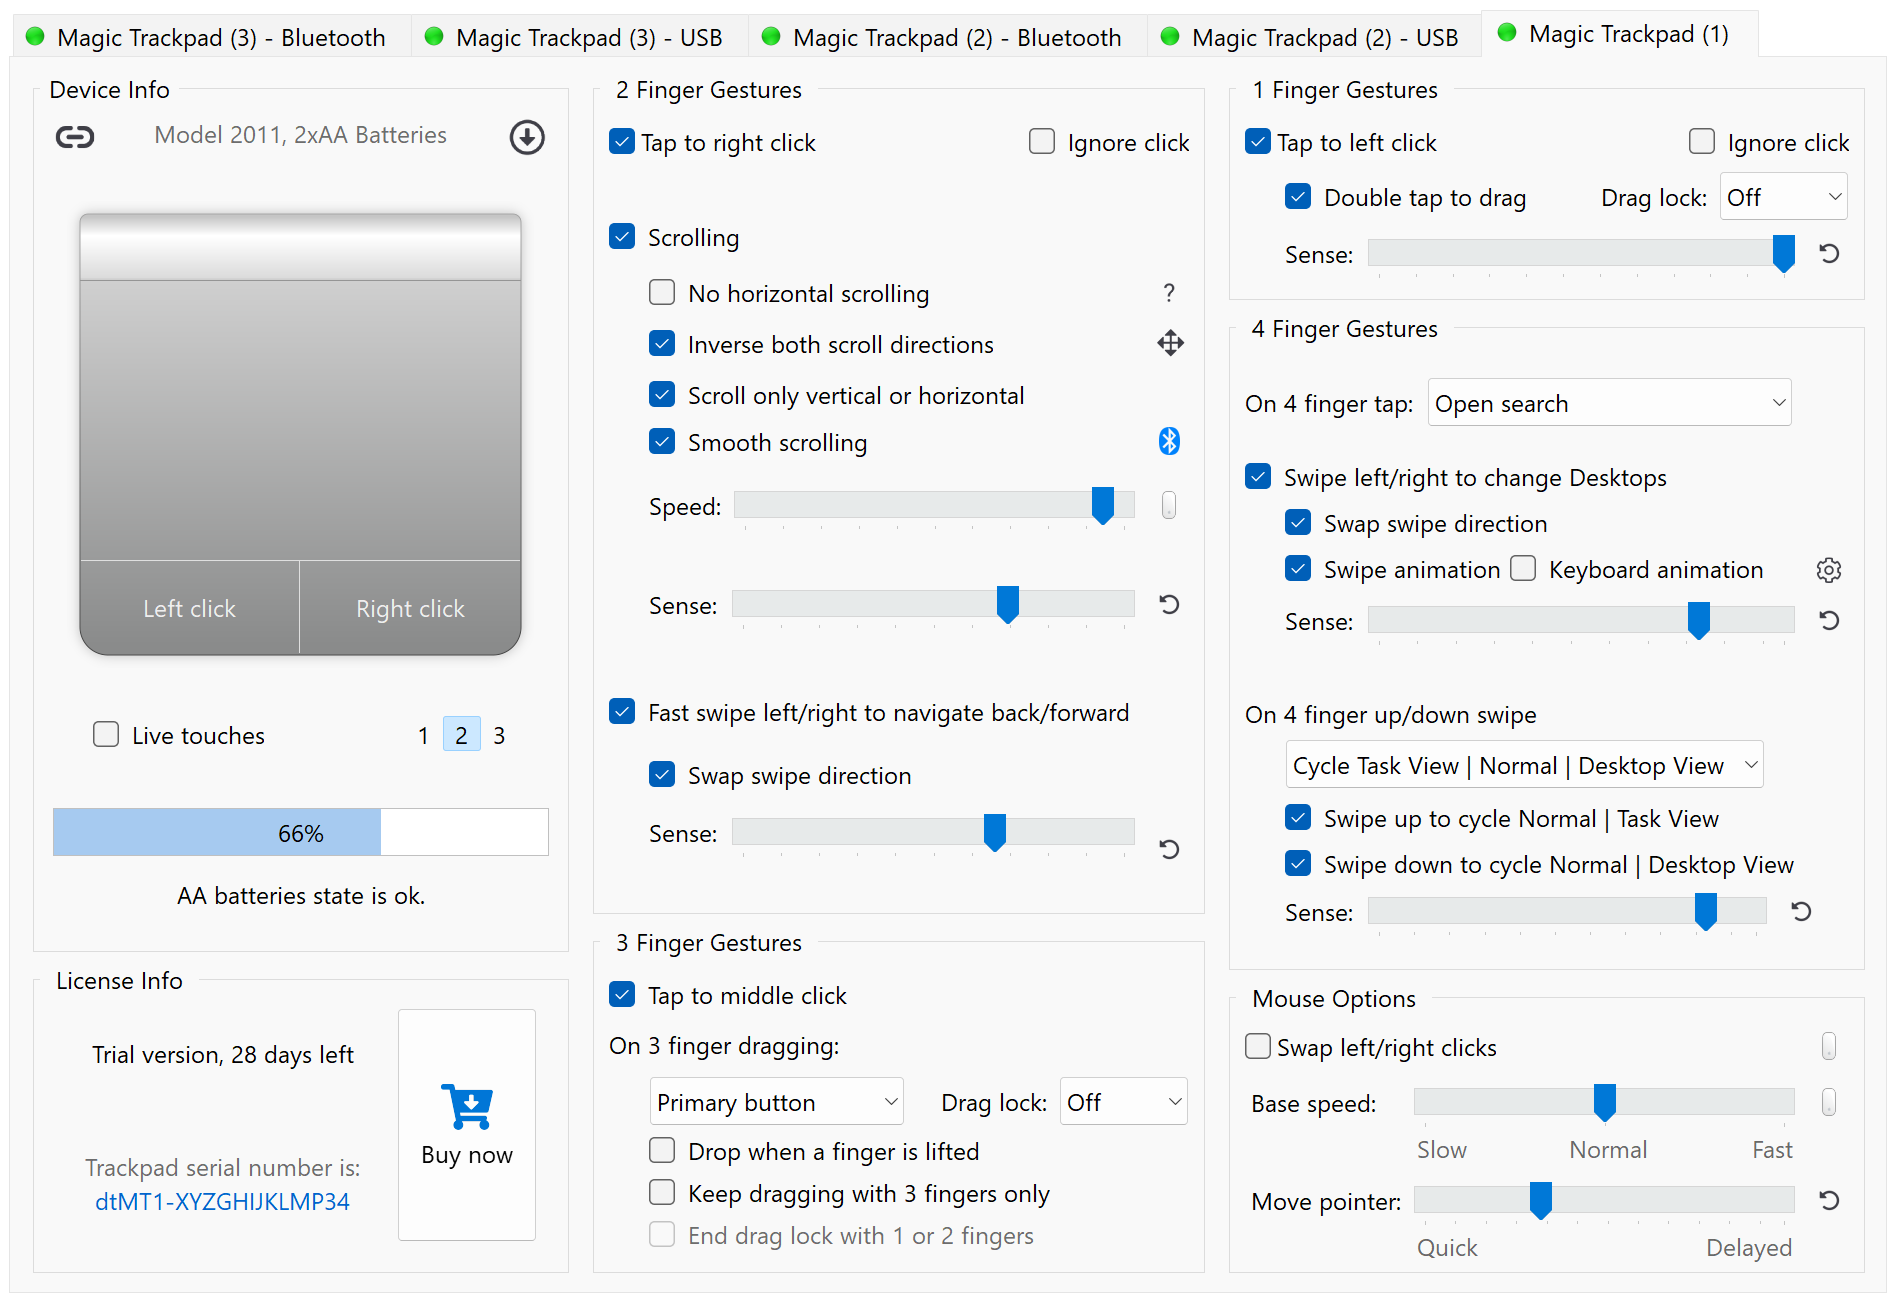
Task: Open the On 4 finger tap dropdown
Action: click(x=1608, y=402)
